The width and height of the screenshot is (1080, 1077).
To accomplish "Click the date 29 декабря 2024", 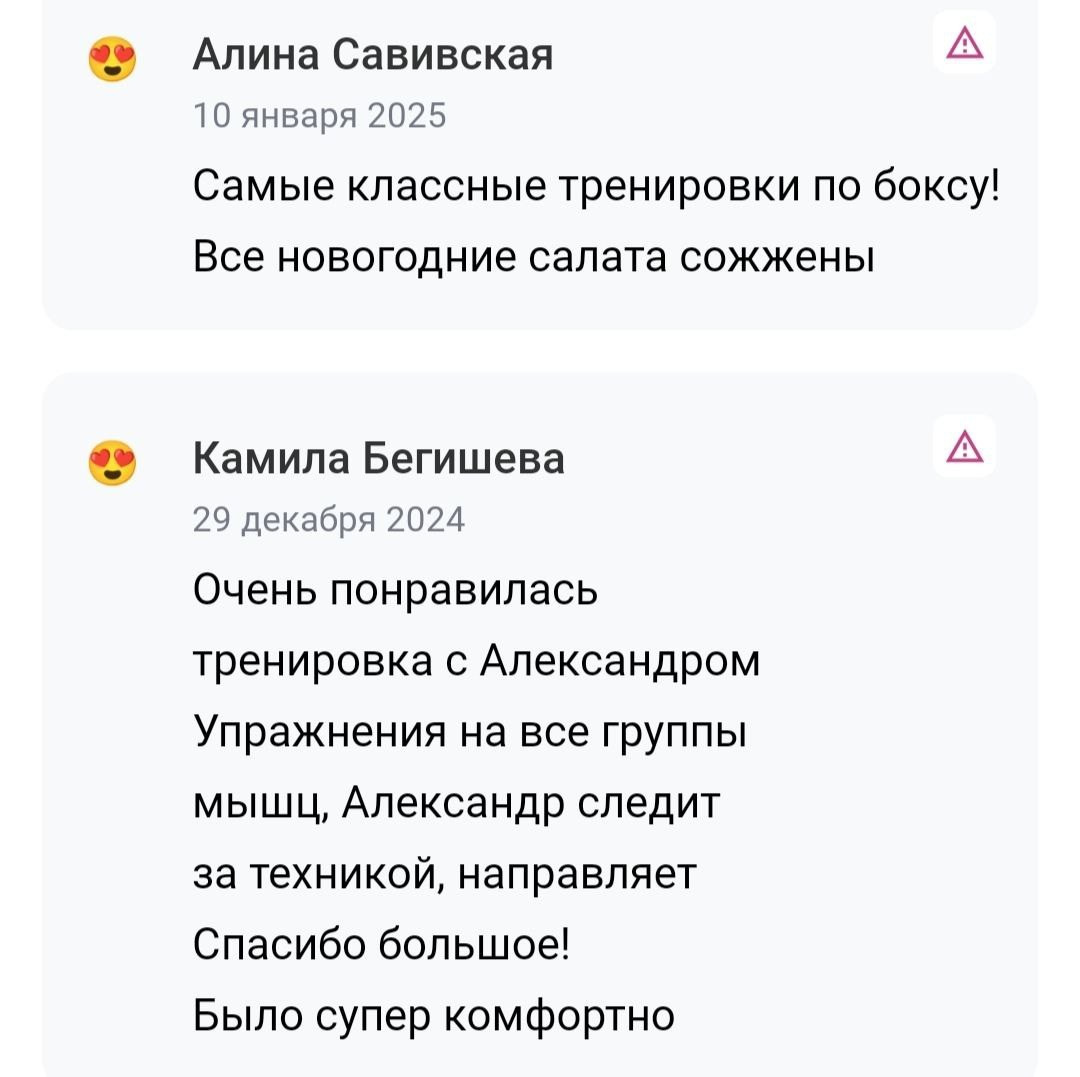I will pyautogui.click(x=328, y=519).
